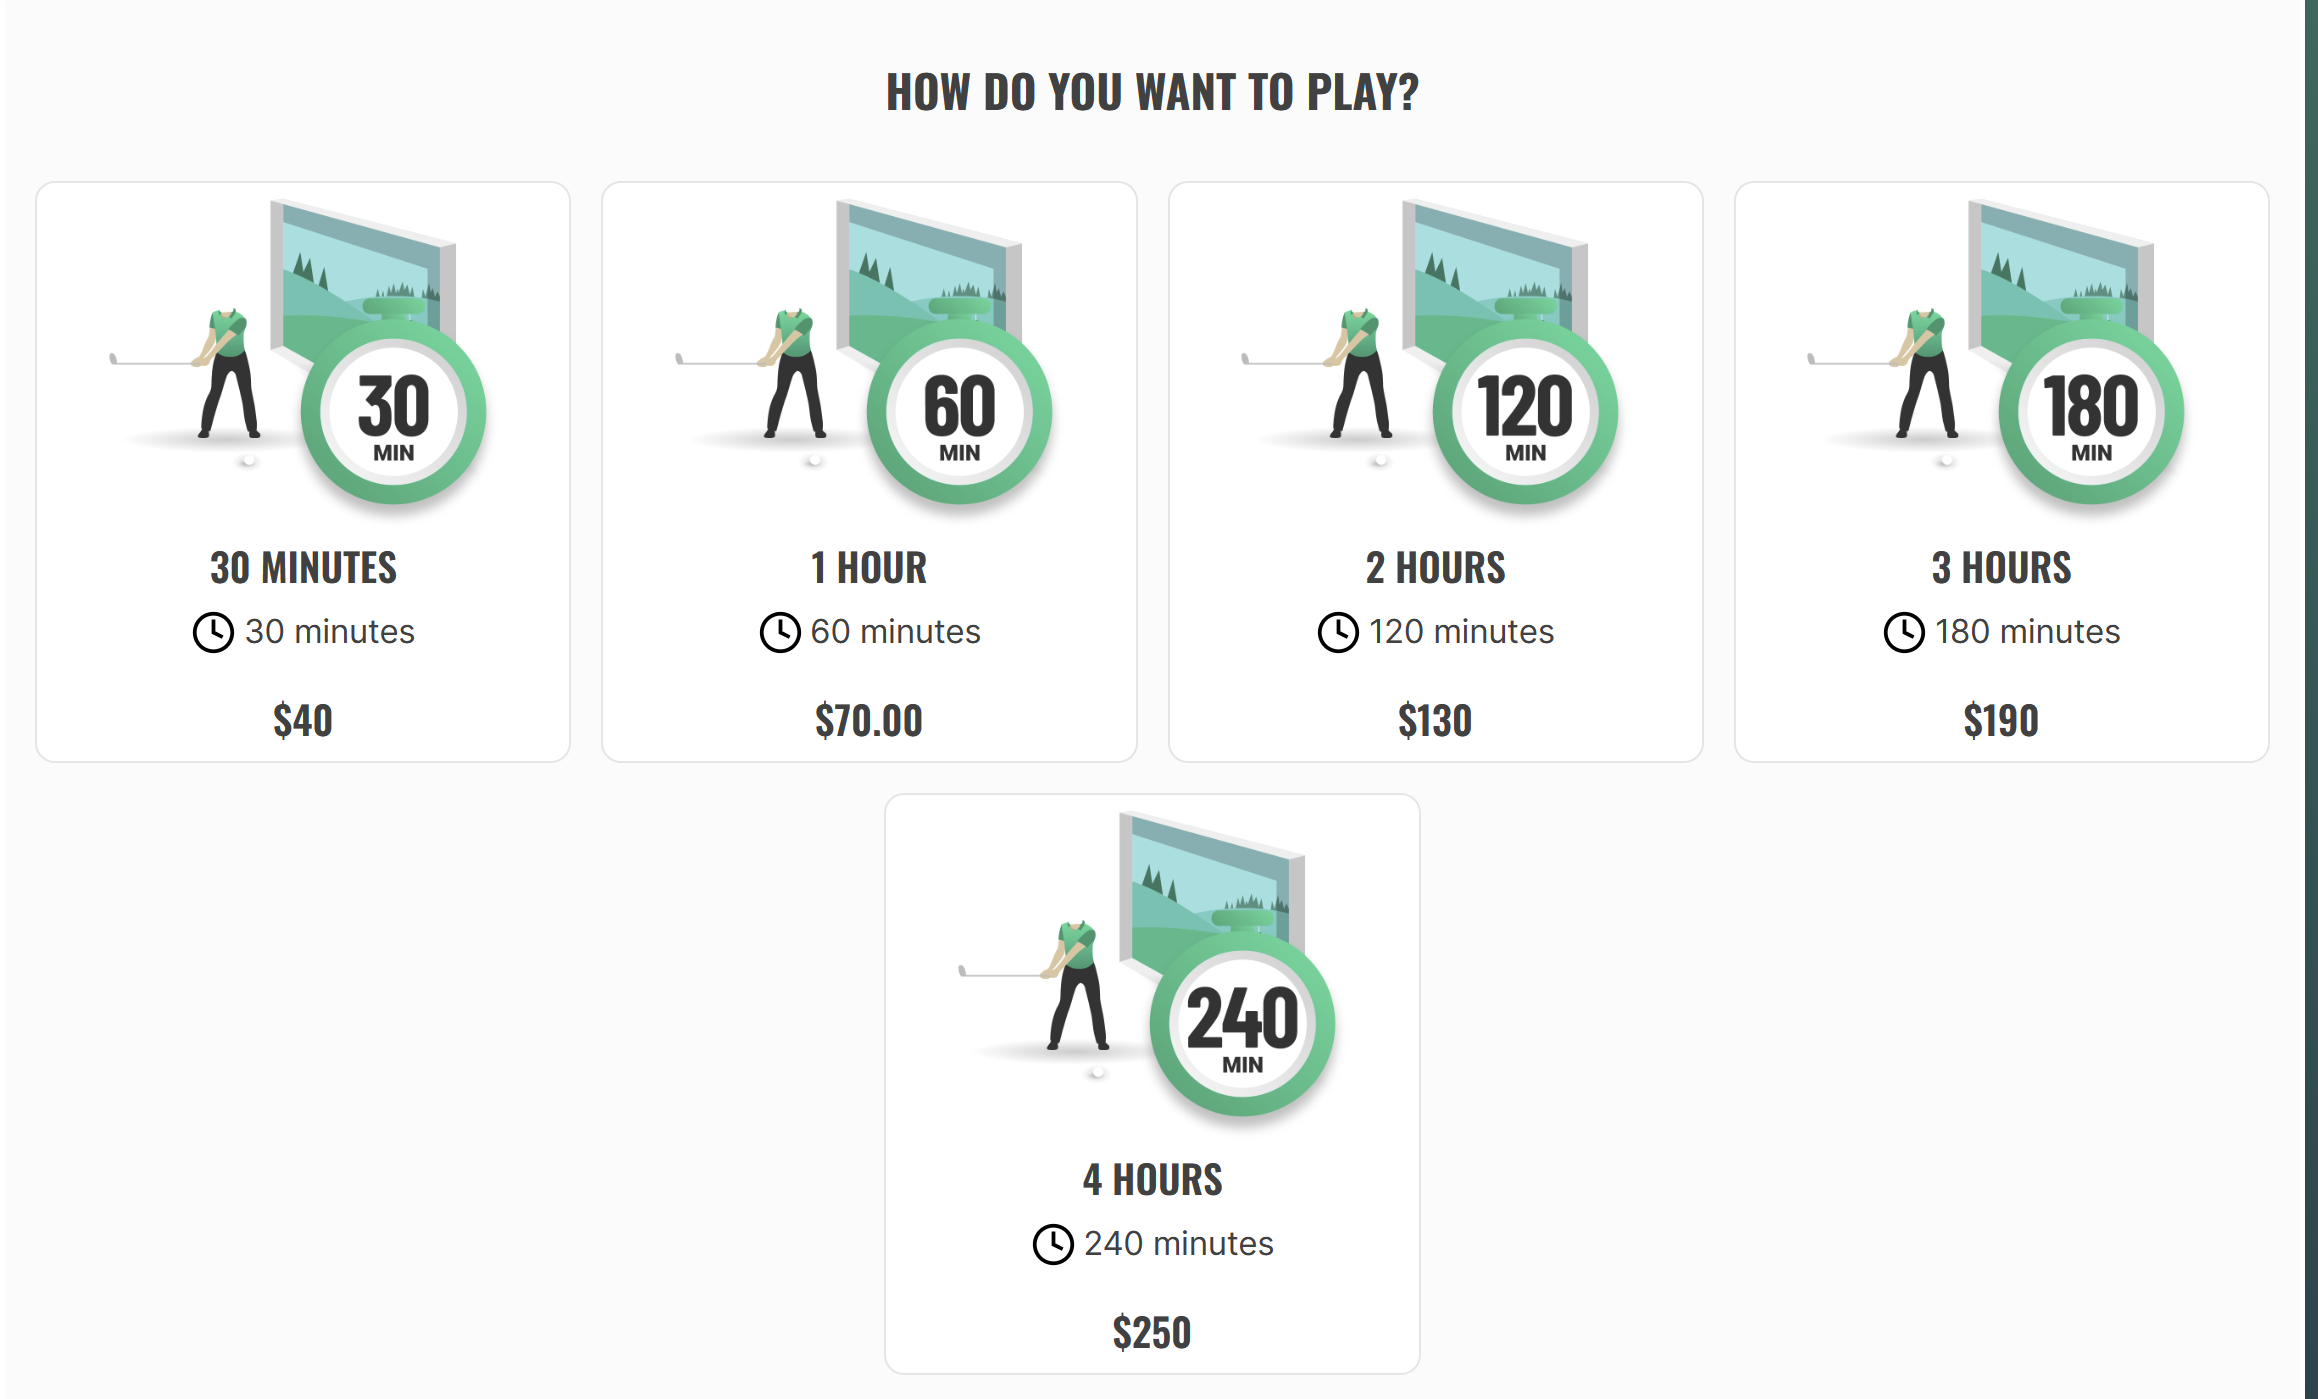
Task: Click the 120 MIN stopwatch icon
Action: click(1525, 412)
